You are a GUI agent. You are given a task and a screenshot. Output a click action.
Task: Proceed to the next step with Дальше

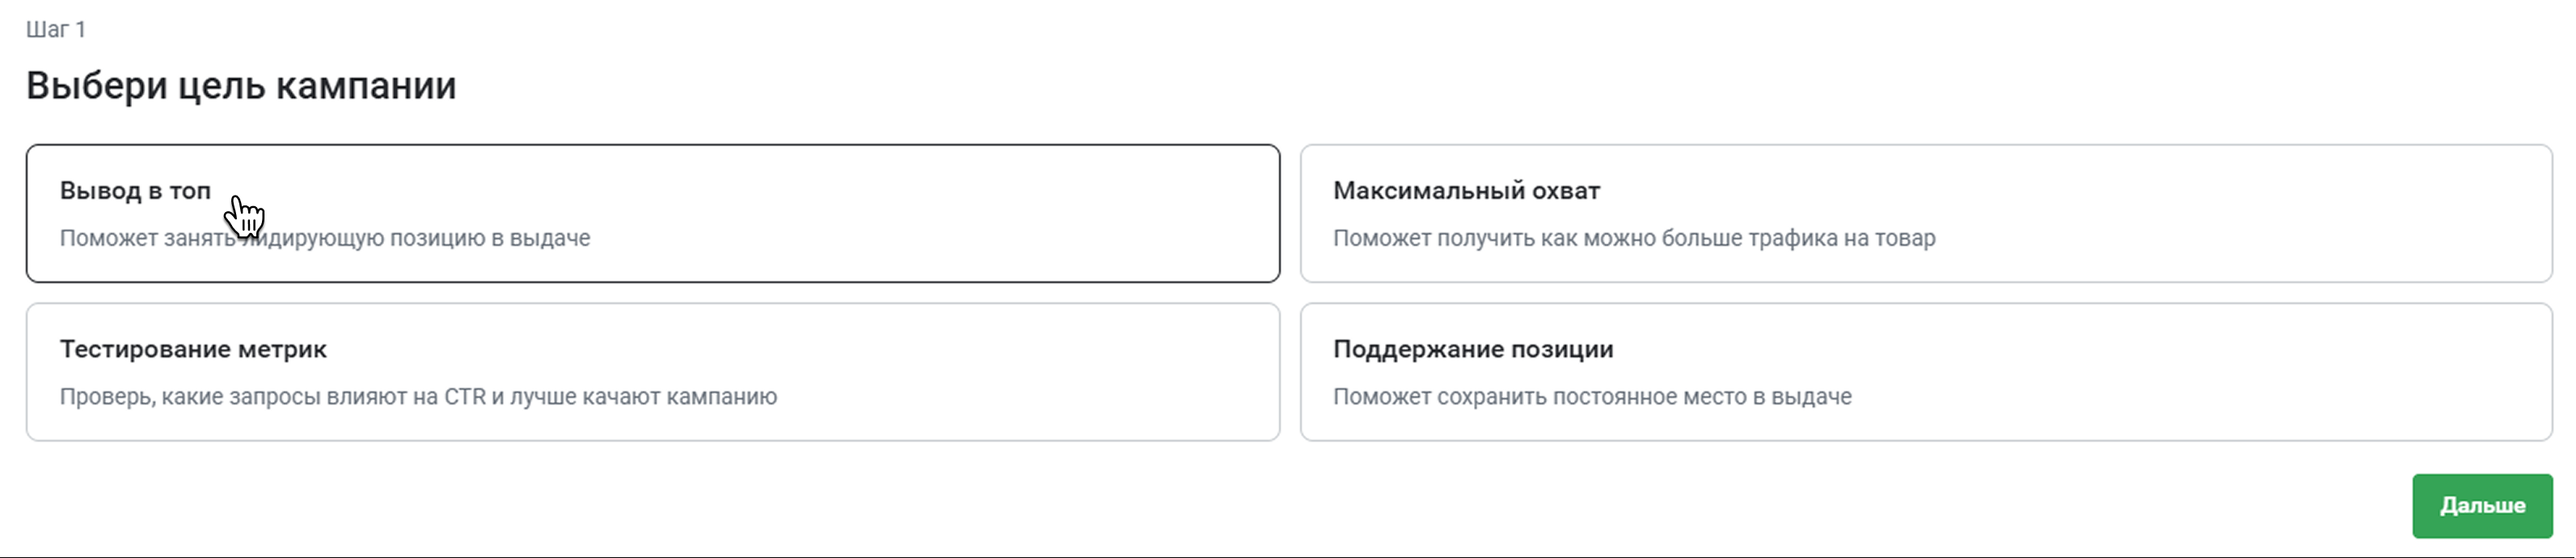(2482, 506)
